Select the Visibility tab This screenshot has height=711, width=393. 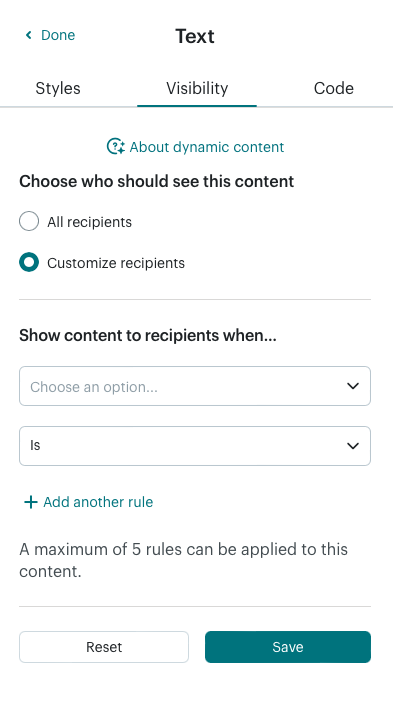(197, 88)
